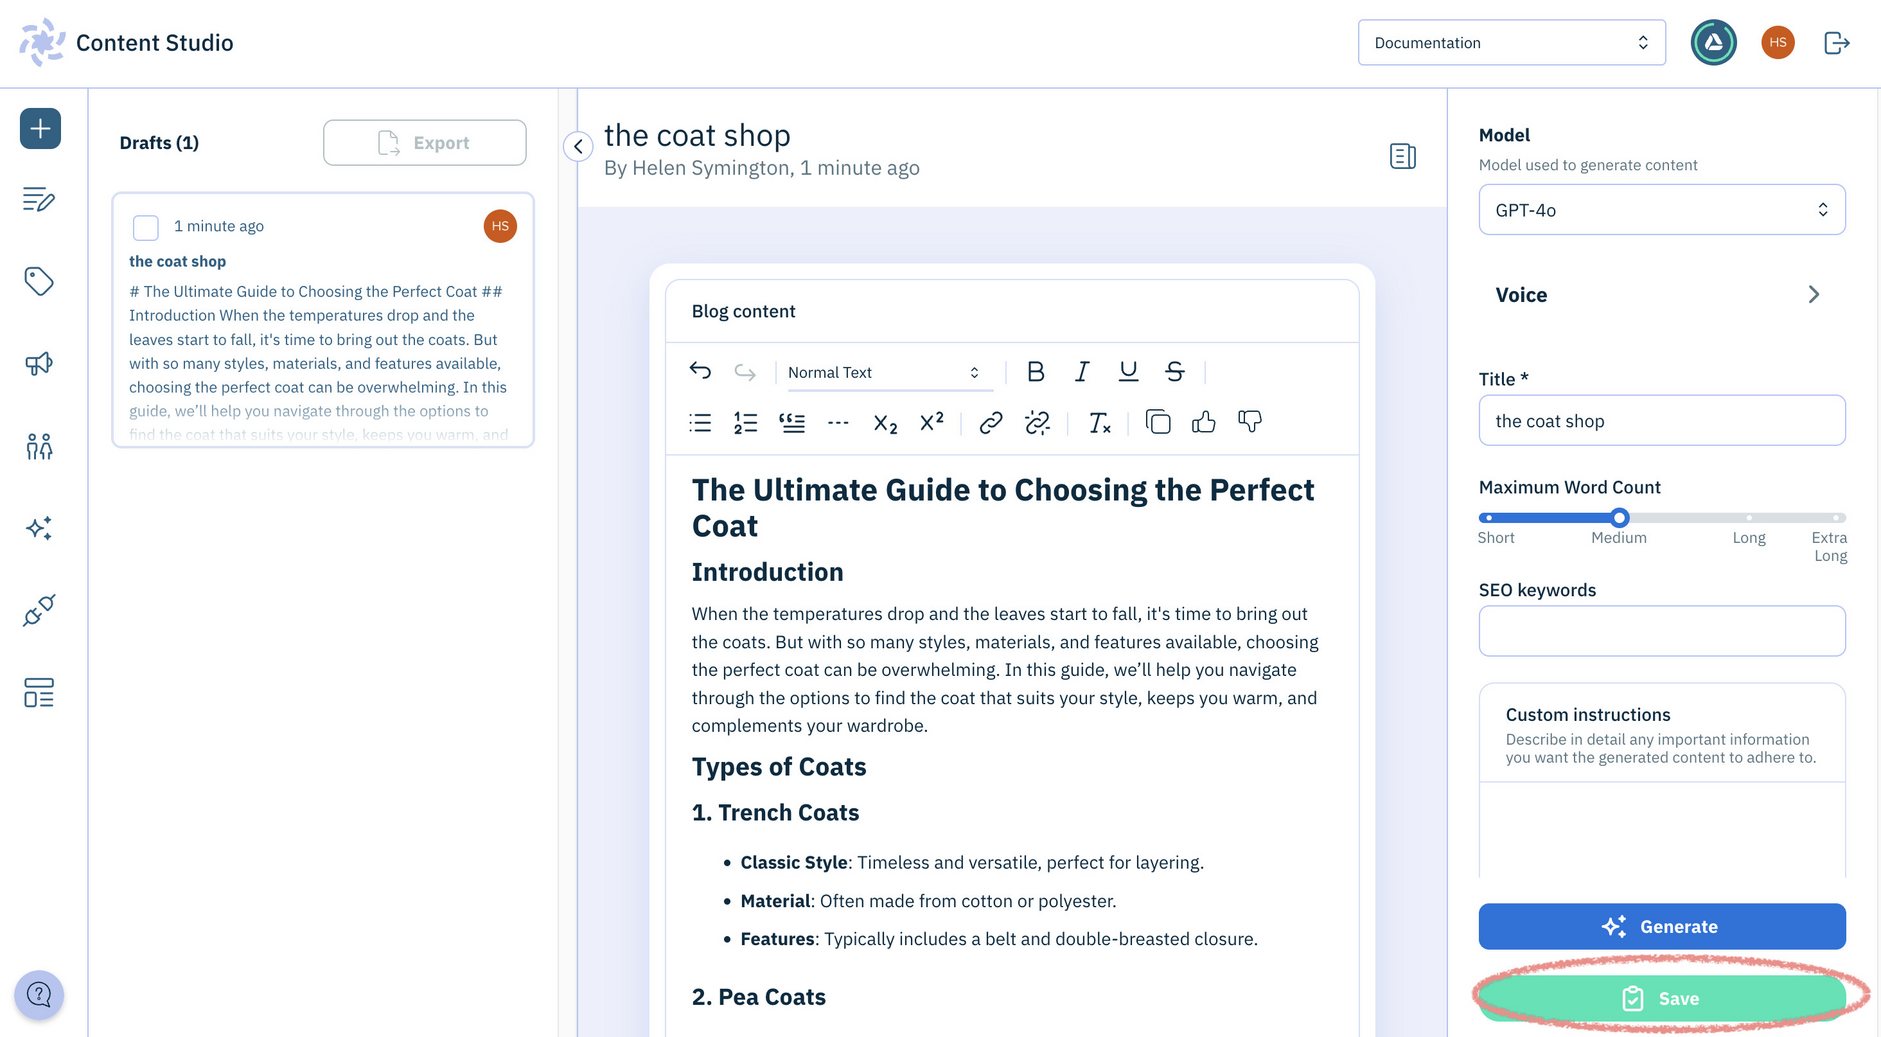Viewport: 1881px width, 1037px height.
Task: Open the megaphone campaigns sidebar icon
Action: (39, 364)
